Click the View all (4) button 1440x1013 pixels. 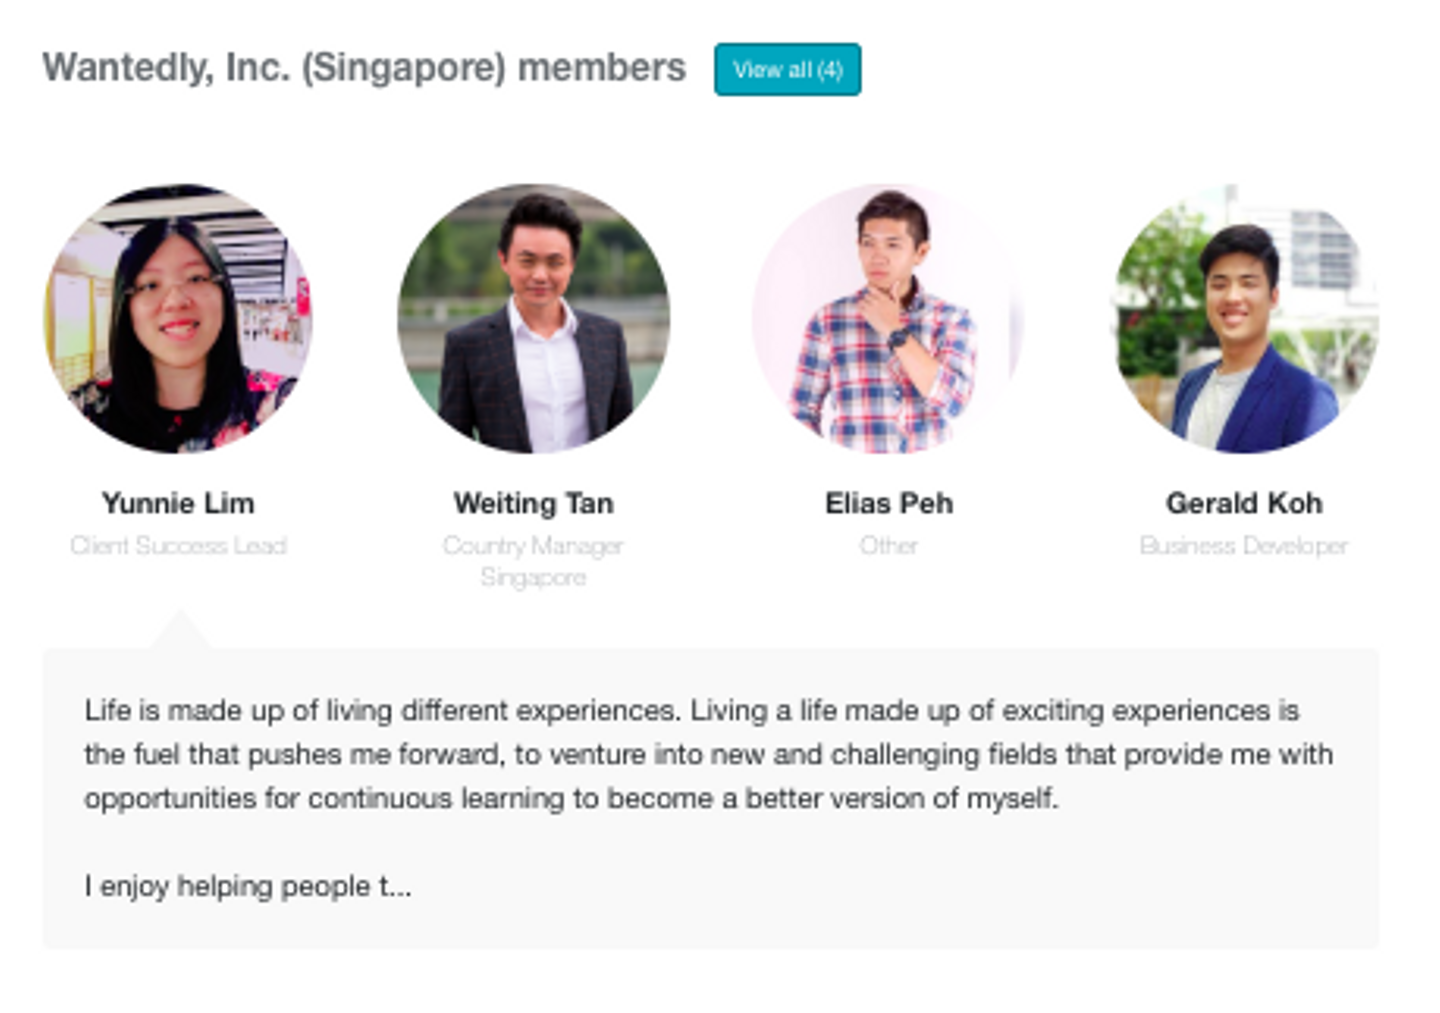pyautogui.click(x=787, y=70)
